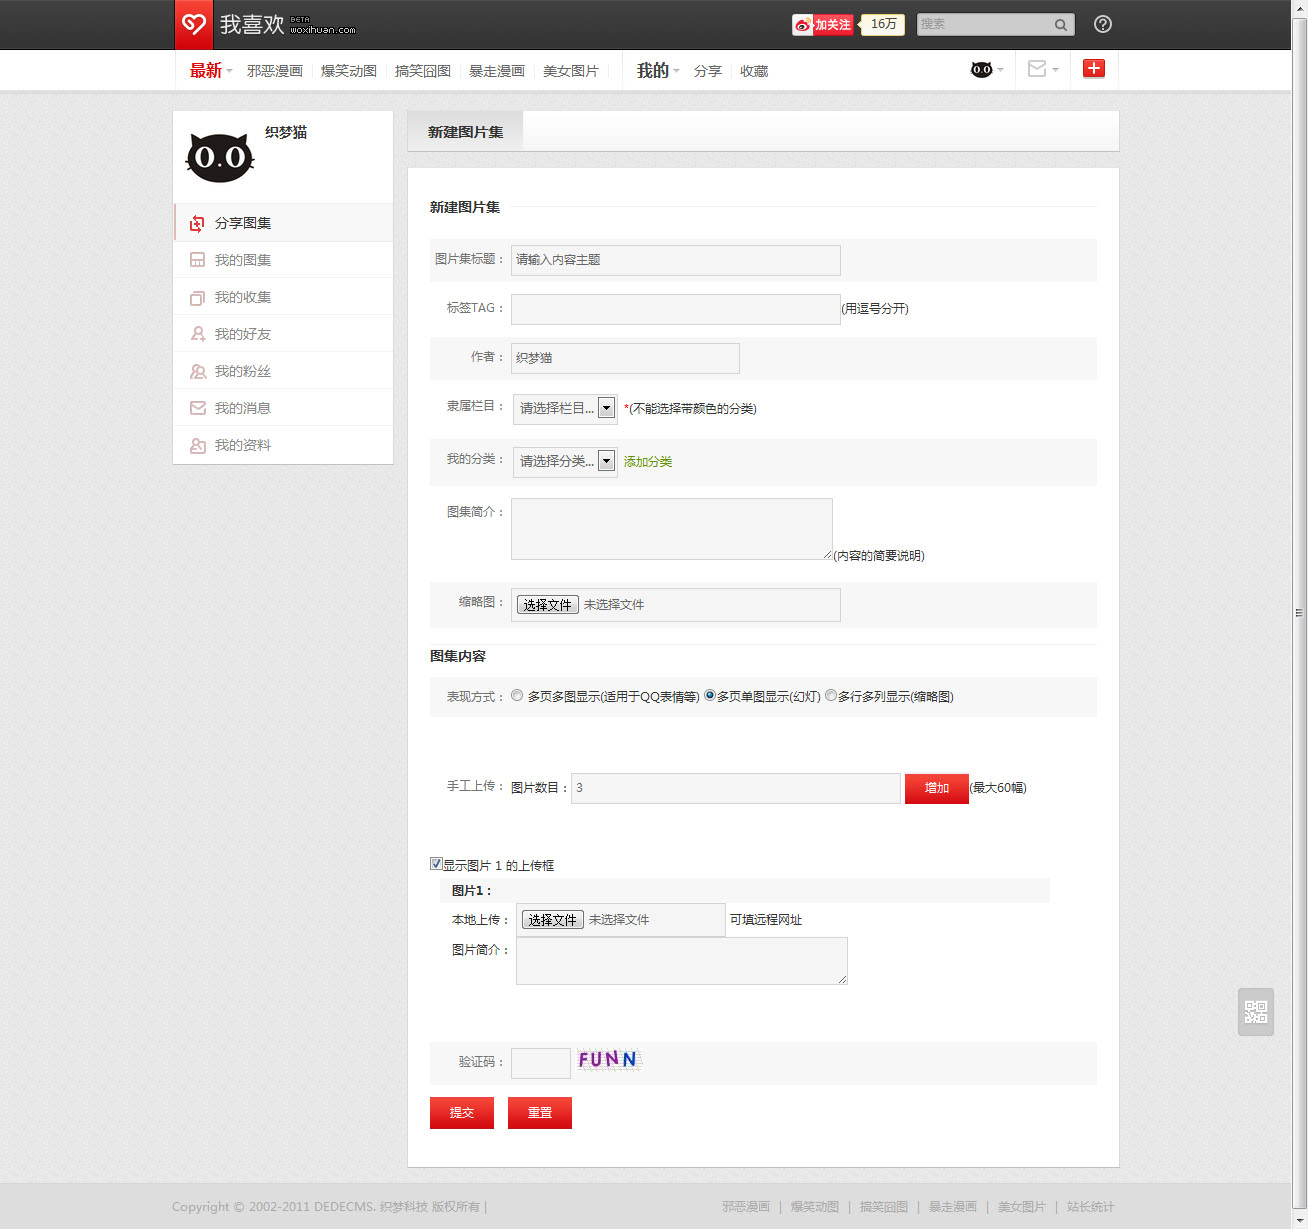Click the red plus add icon
This screenshot has width=1308, height=1229.
coord(1094,68)
